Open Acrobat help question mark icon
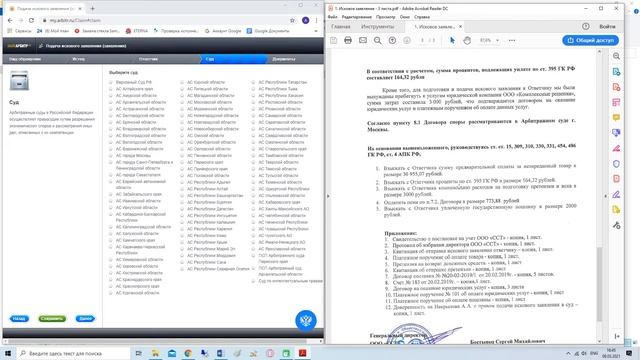Image resolution: width=640 pixels, height=360 pixels. (x=586, y=26)
